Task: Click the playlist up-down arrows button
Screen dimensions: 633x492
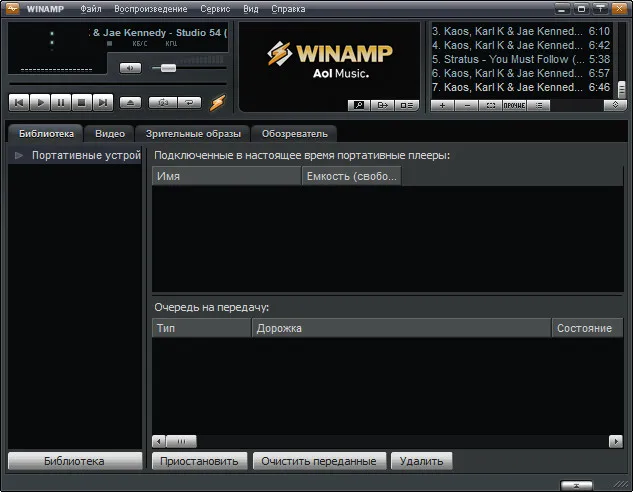Action: pyautogui.click(x=615, y=105)
